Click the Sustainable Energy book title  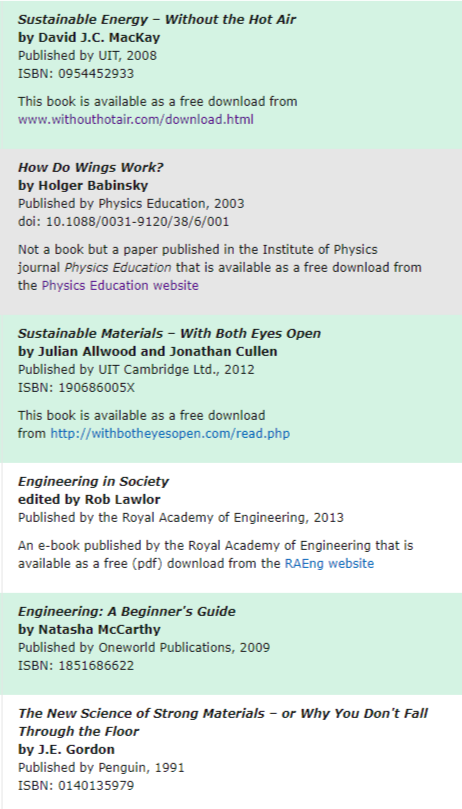pos(157,20)
